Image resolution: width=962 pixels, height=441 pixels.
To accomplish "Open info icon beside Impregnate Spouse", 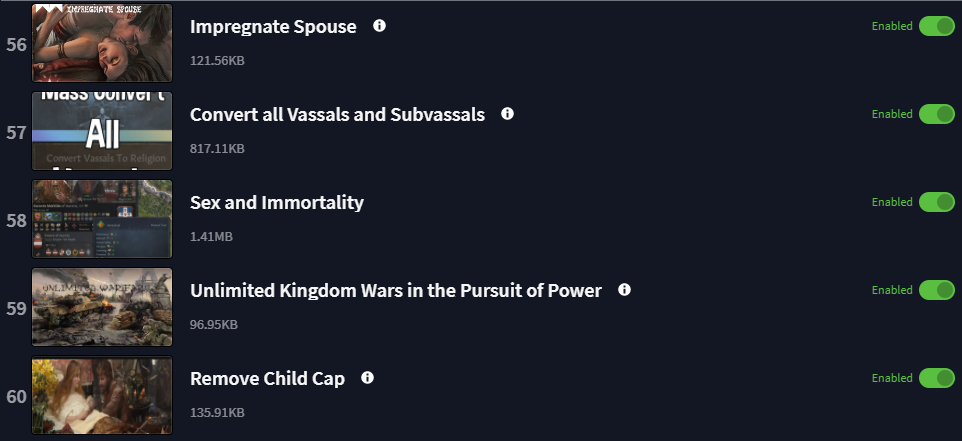I will click(x=380, y=26).
